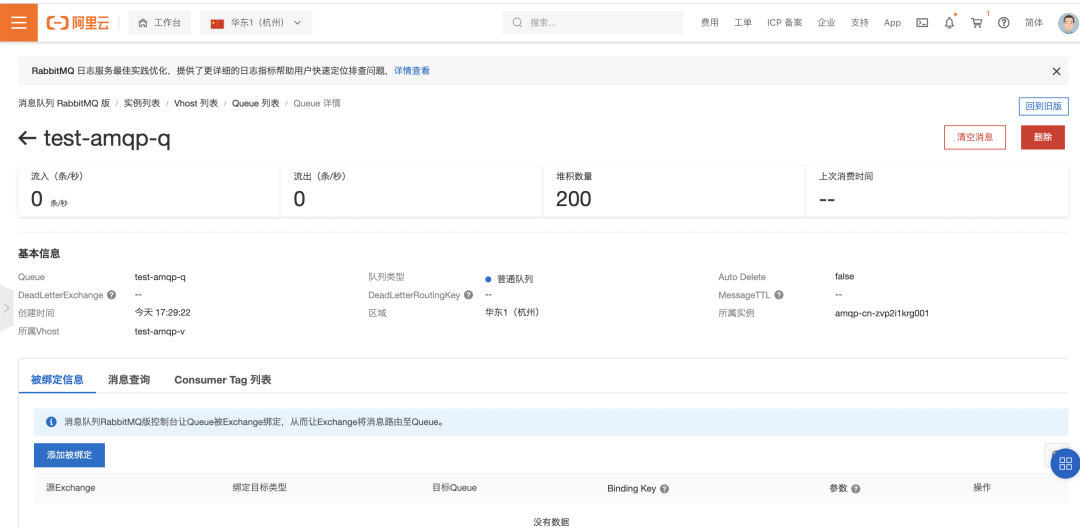Screen dimensions: 1080x527
Task: Open the 华东1（杭州）region dropdown
Action: point(256,23)
